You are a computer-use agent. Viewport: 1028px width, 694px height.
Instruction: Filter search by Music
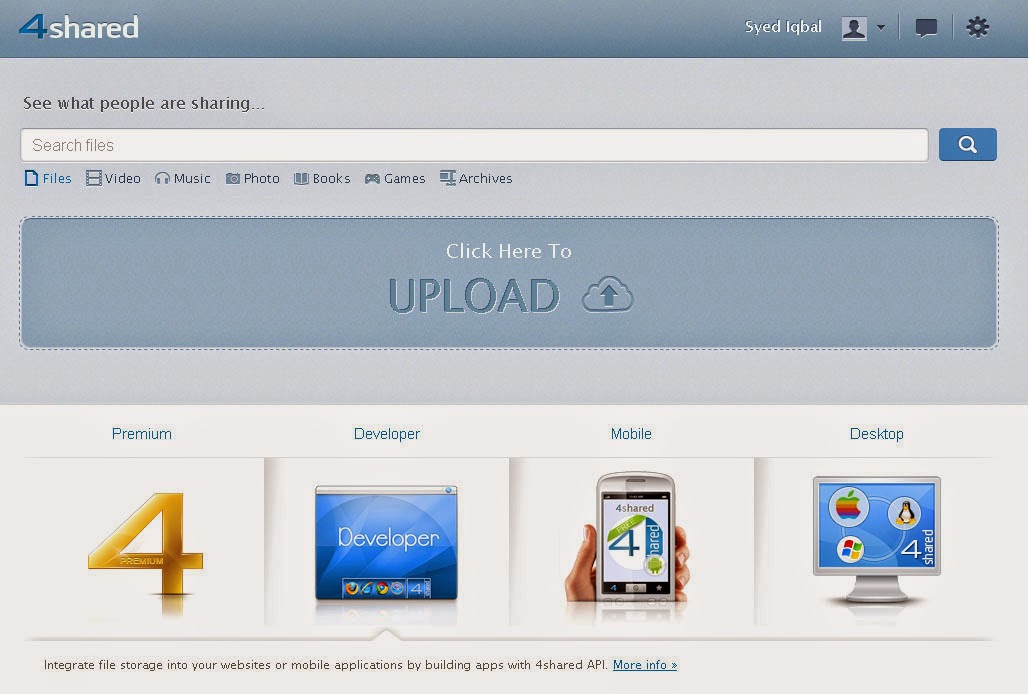(182, 179)
